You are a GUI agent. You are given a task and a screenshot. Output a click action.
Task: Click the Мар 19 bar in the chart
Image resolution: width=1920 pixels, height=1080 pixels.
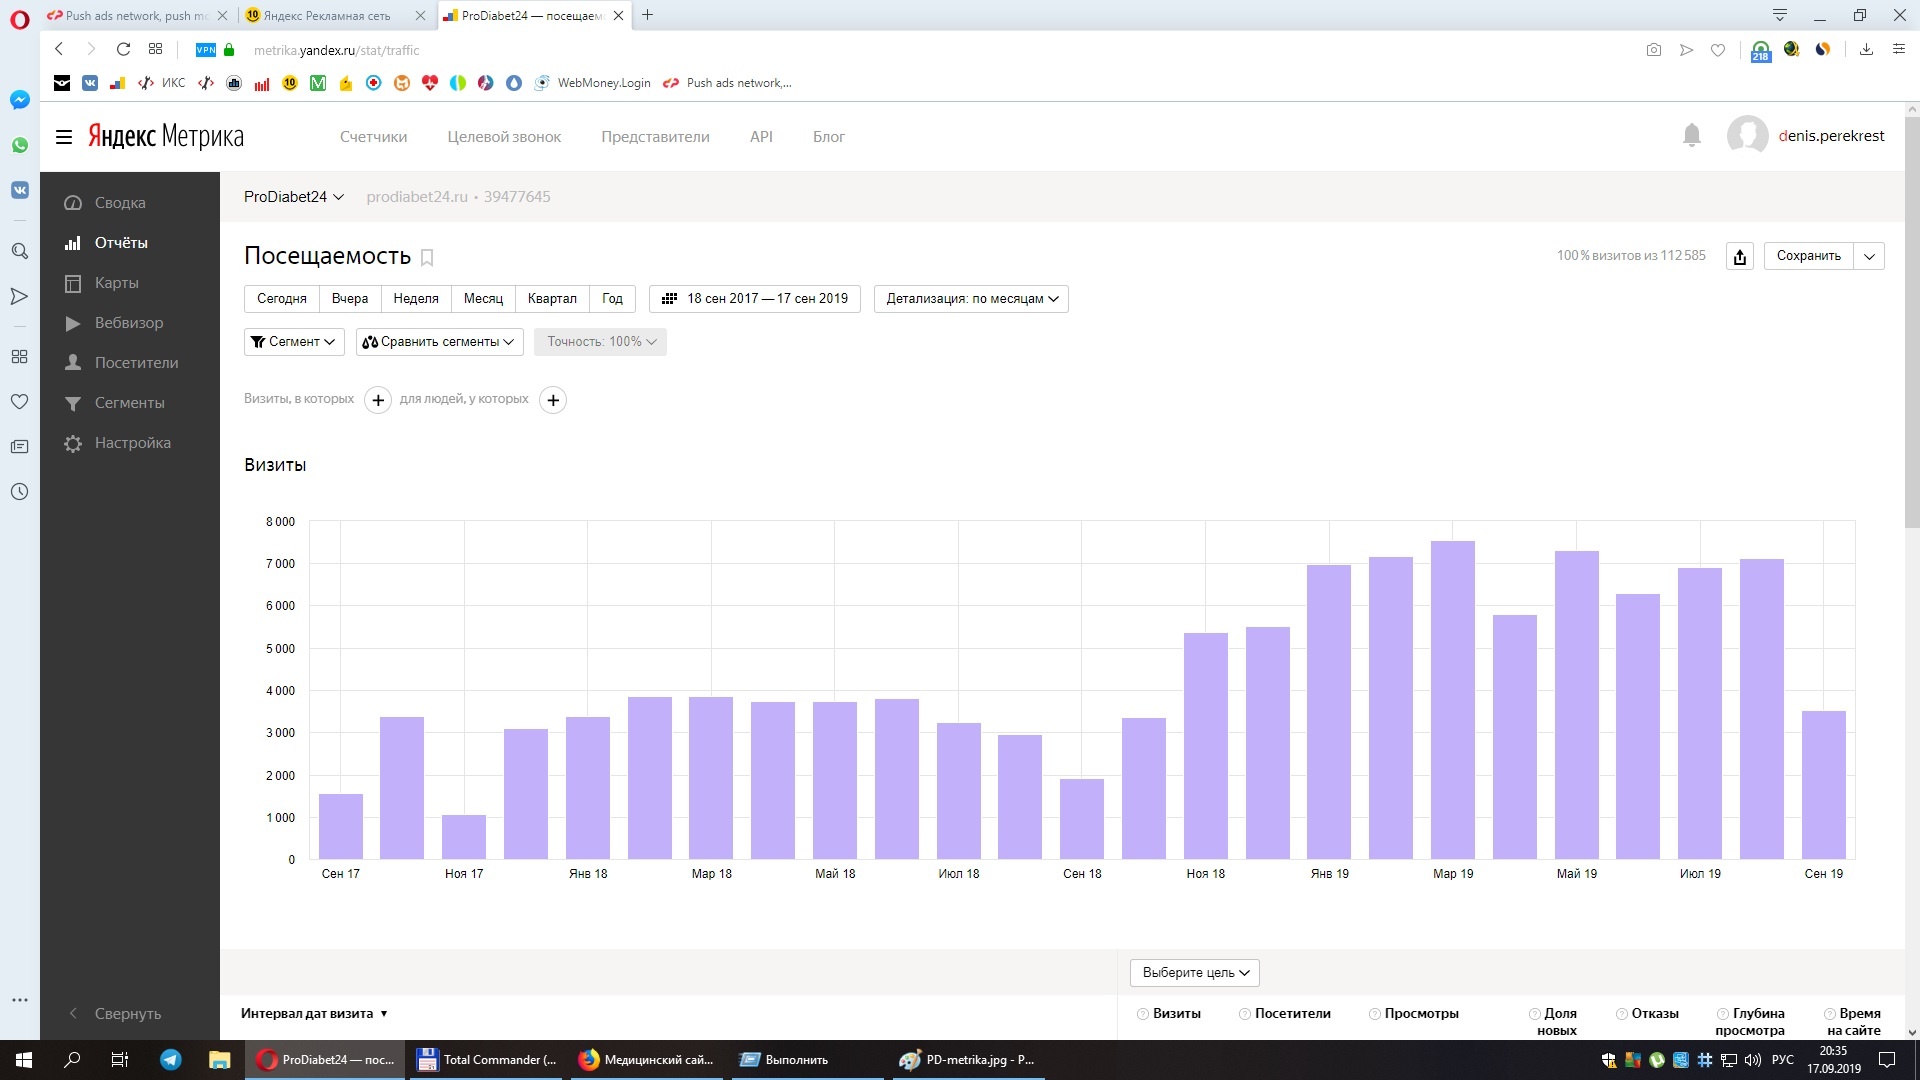[x=1452, y=700]
